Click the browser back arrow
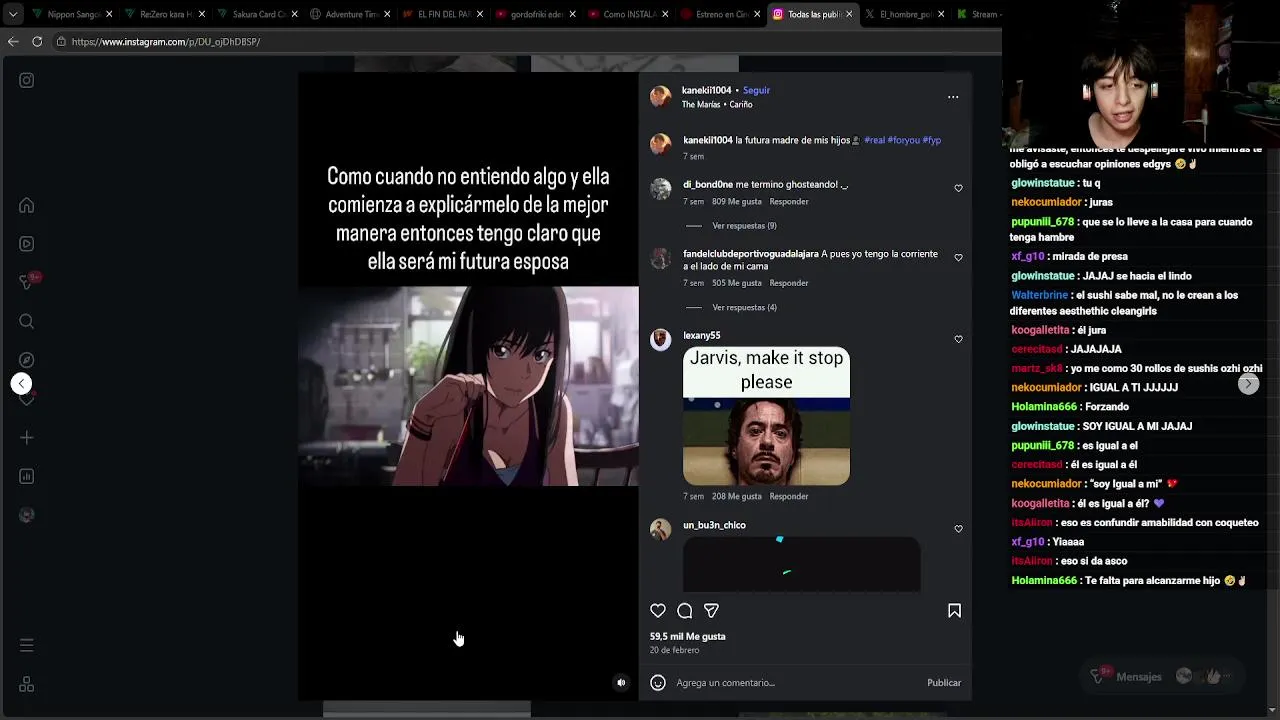This screenshot has width=1280, height=720. (13, 41)
